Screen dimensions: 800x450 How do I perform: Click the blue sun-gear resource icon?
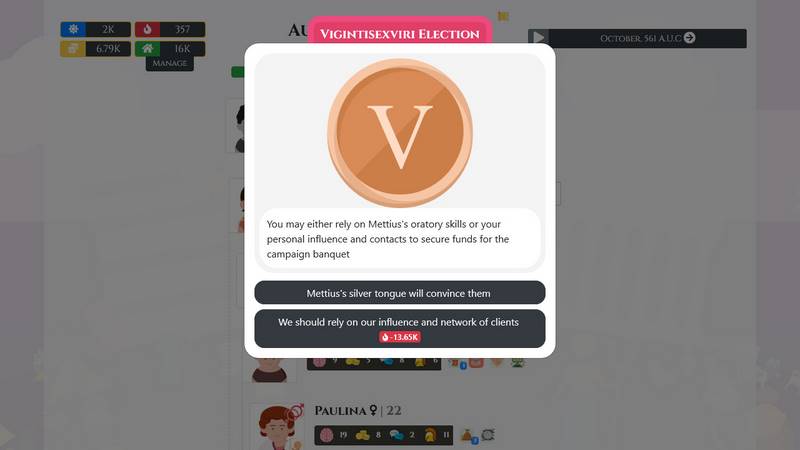73,29
